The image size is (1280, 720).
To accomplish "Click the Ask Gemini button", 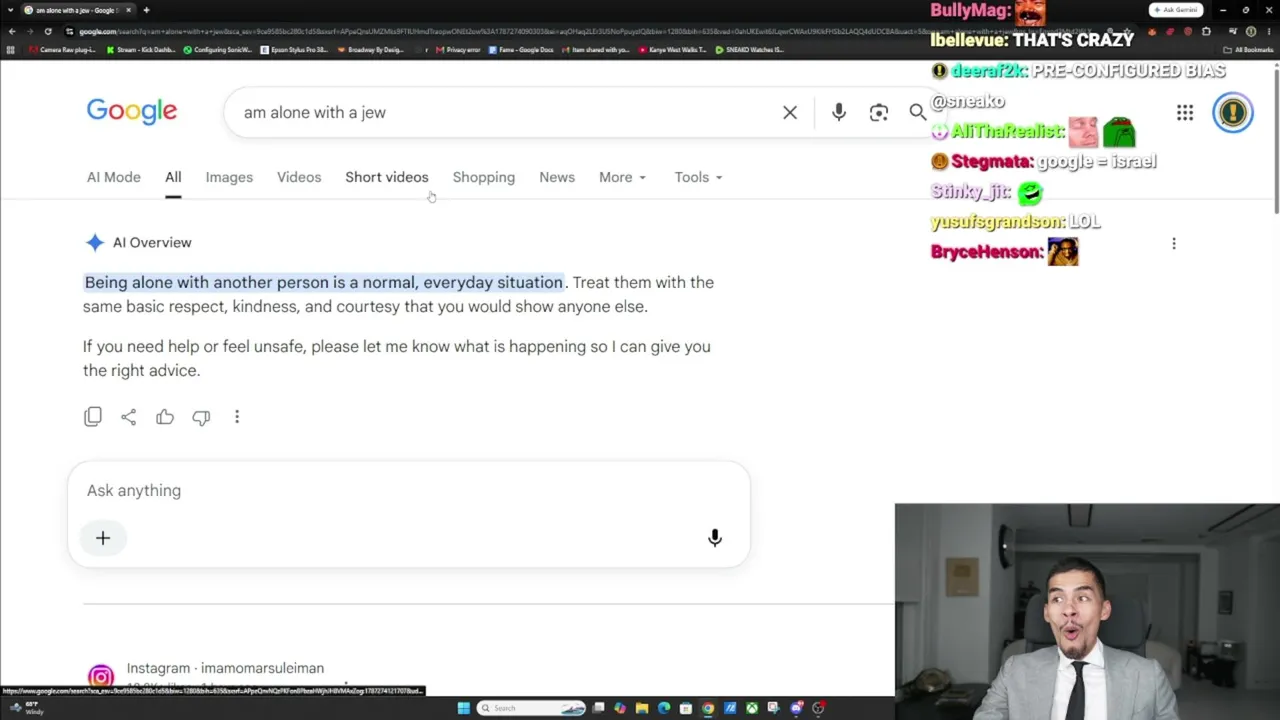I will 1175,10.
